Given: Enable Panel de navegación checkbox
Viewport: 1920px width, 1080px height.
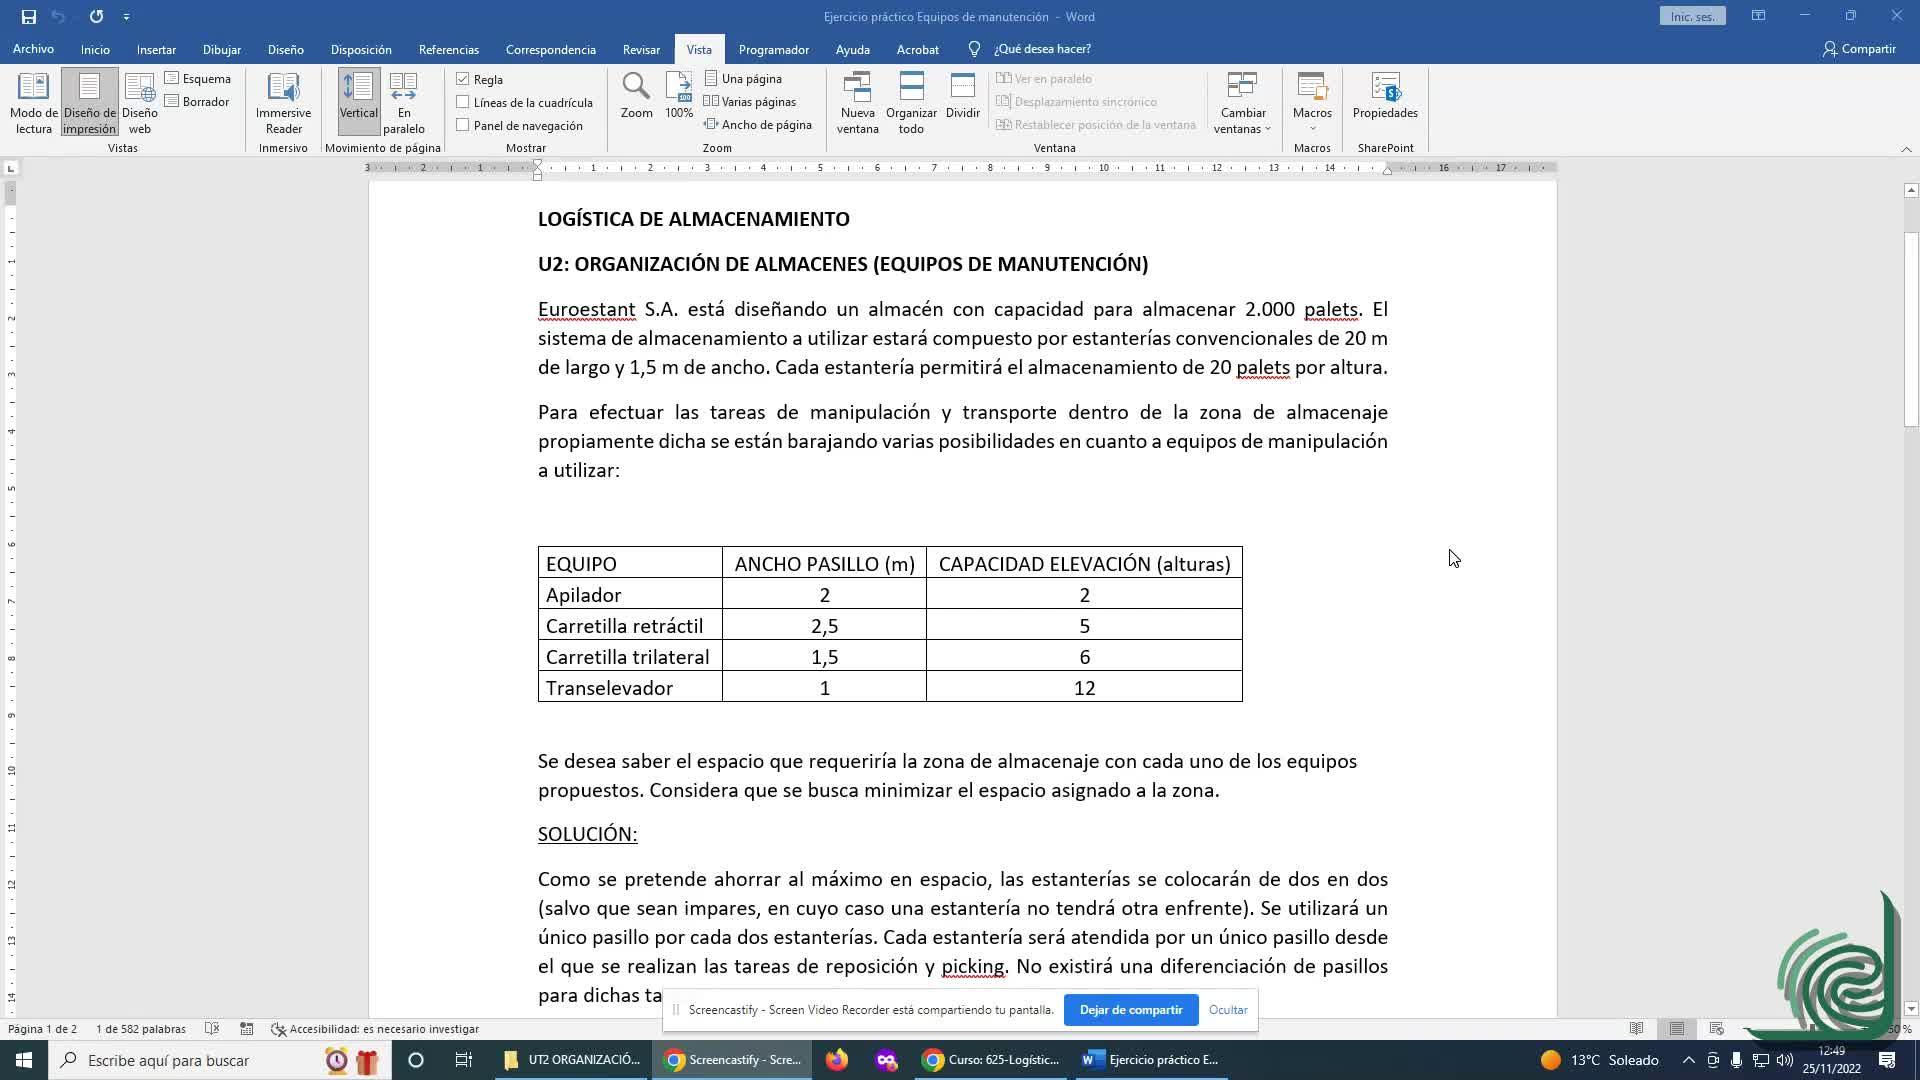Looking at the screenshot, I should 463,125.
